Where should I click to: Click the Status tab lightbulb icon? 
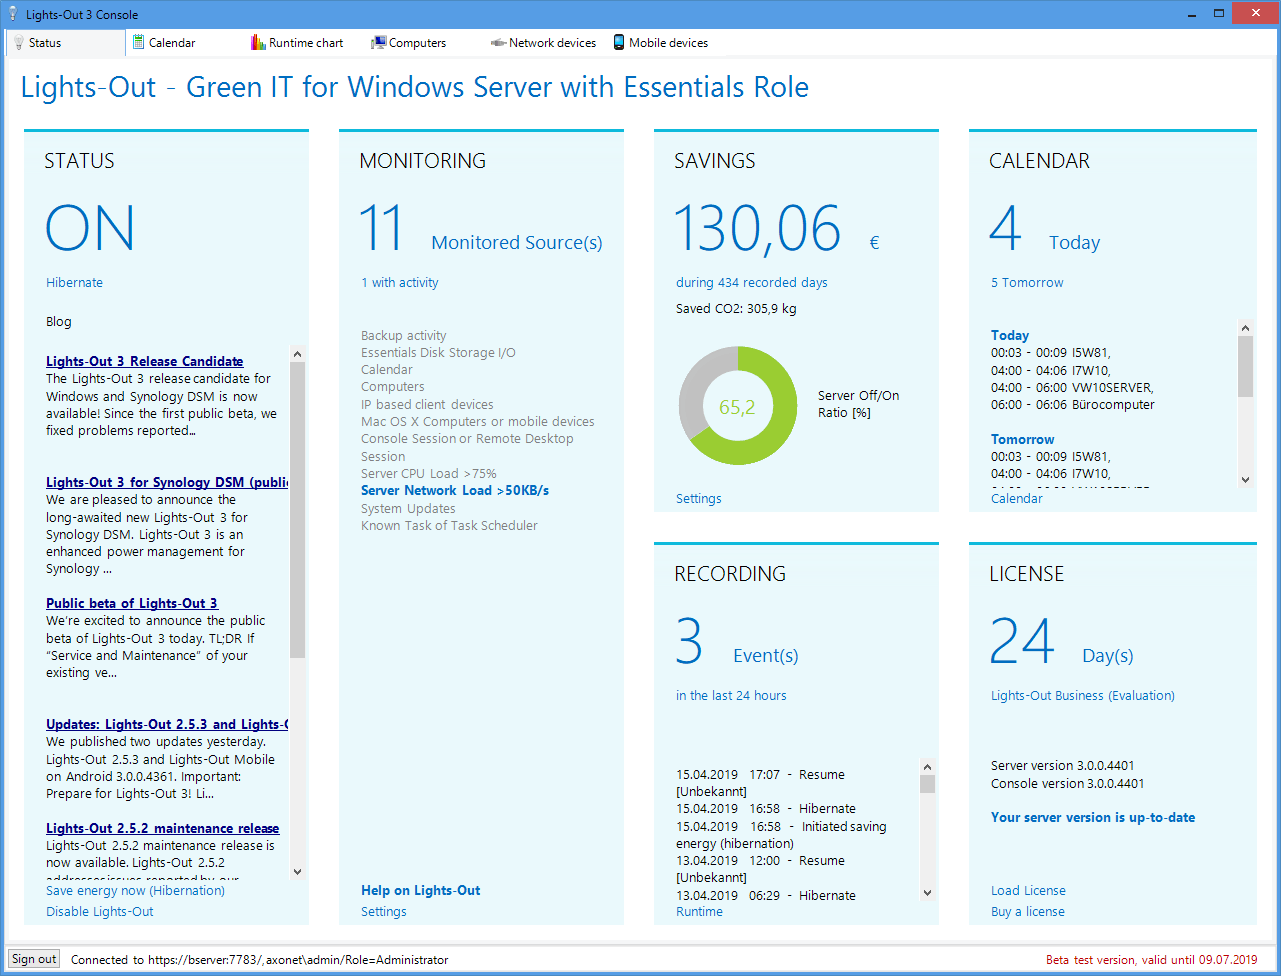(18, 43)
